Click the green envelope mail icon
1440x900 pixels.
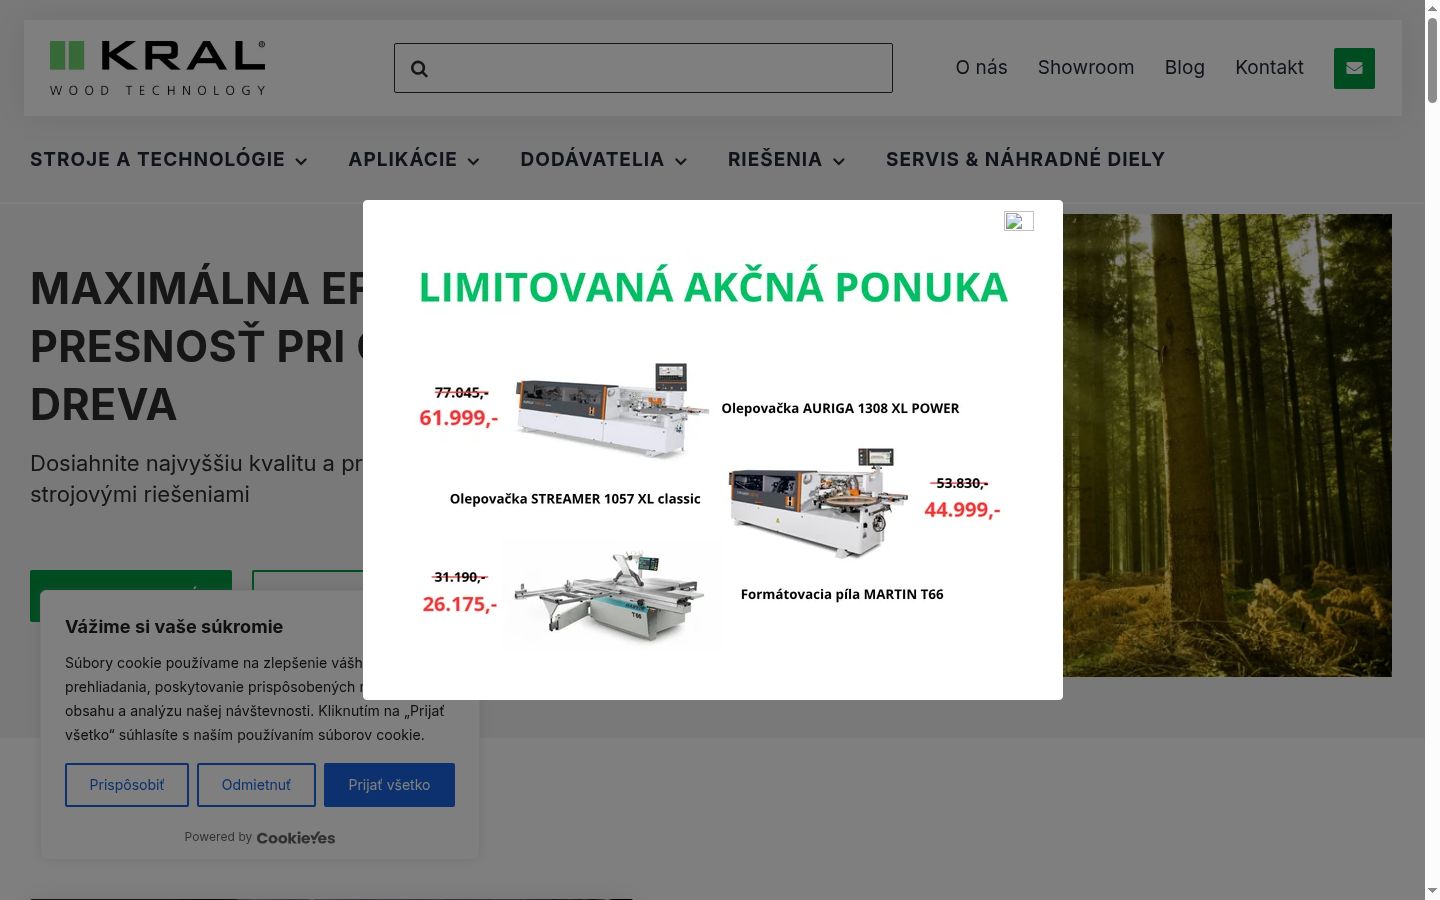click(x=1354, y=68)
